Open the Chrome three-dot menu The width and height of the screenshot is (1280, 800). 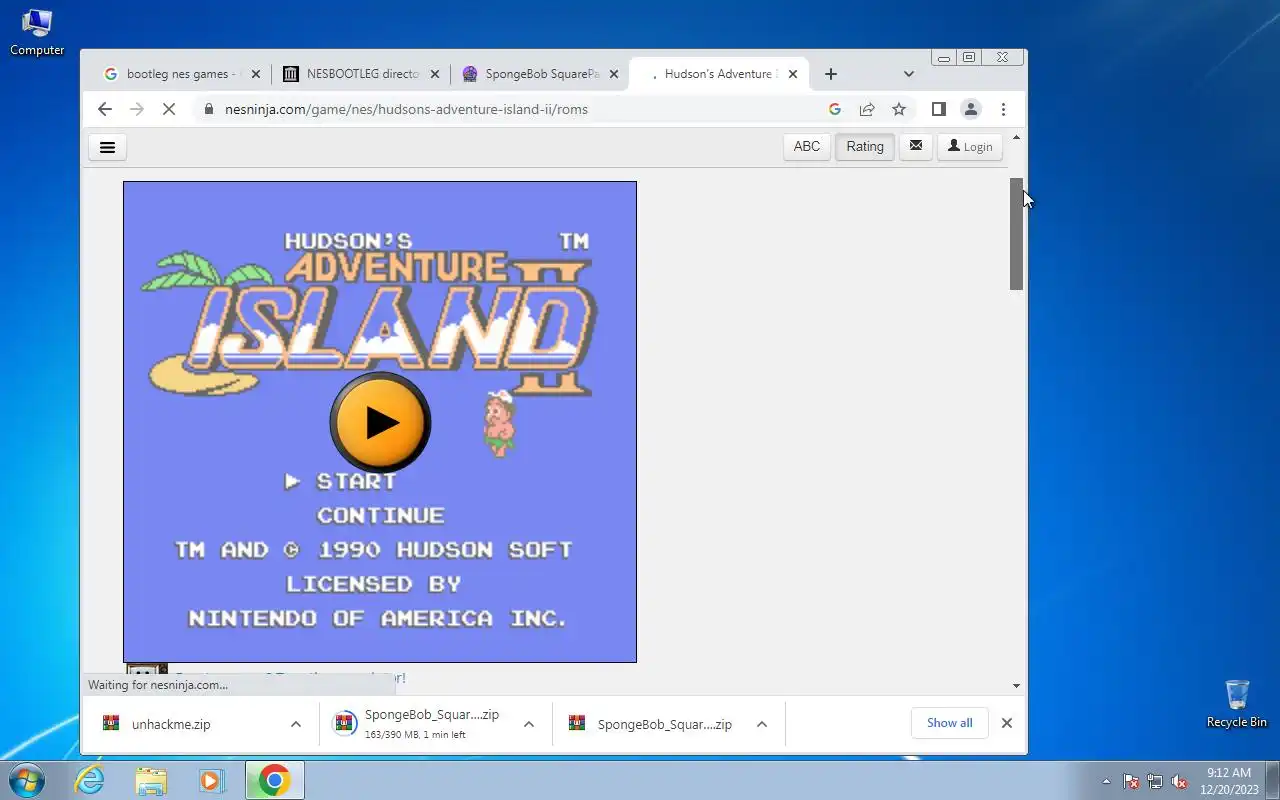(1003, 109)
